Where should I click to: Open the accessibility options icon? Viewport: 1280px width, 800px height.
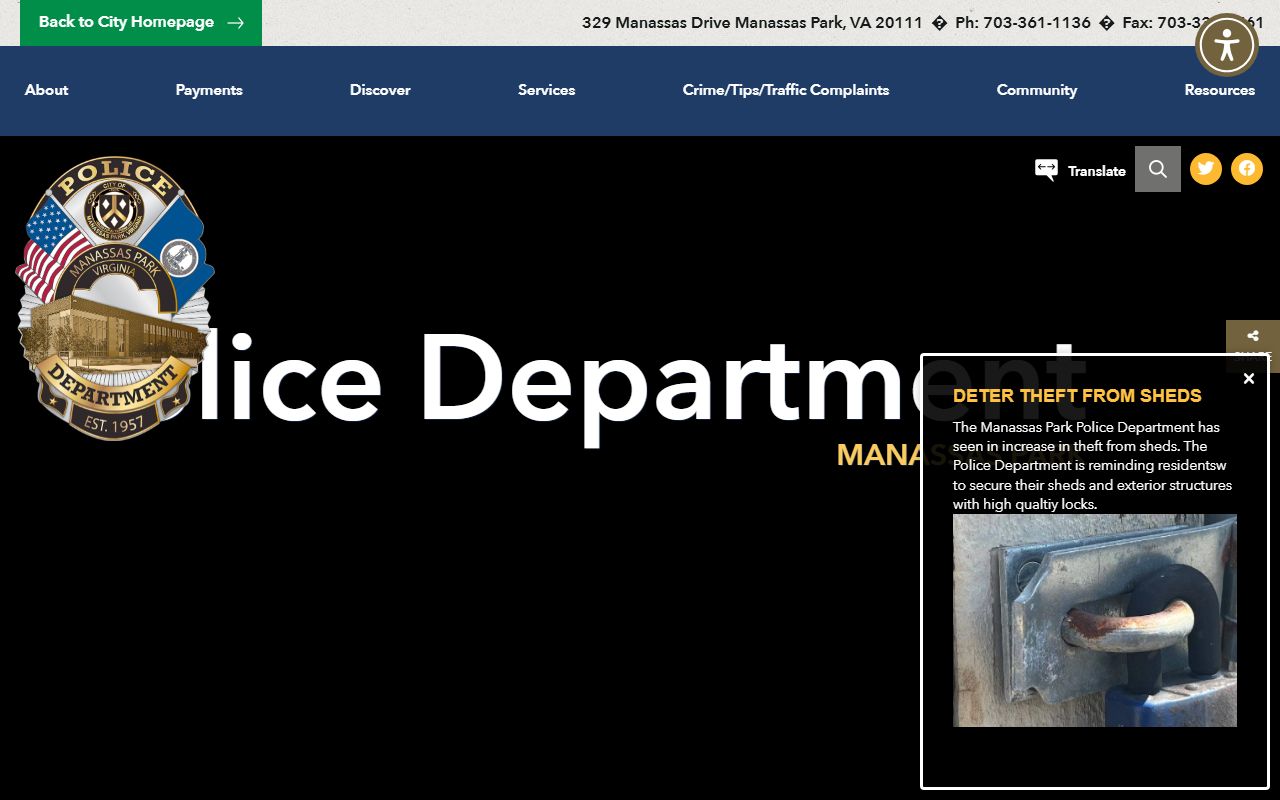click(x=1227, y=45)
